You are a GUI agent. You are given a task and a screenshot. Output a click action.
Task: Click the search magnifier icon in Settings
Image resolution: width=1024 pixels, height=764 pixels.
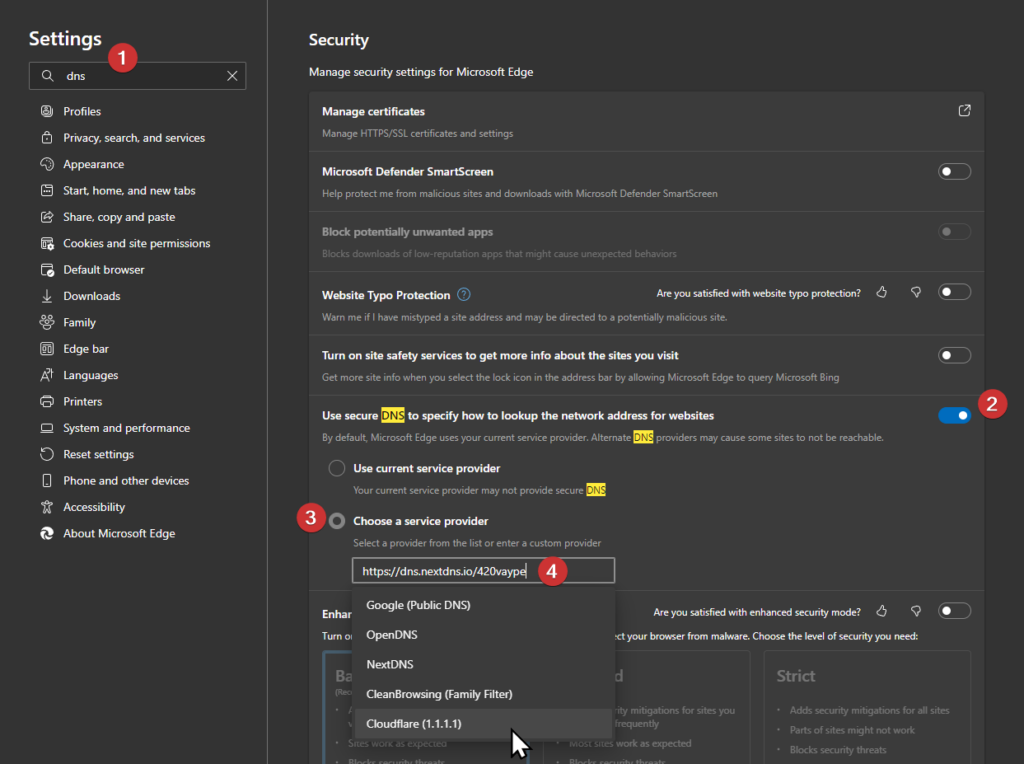(x=47, y=76)
